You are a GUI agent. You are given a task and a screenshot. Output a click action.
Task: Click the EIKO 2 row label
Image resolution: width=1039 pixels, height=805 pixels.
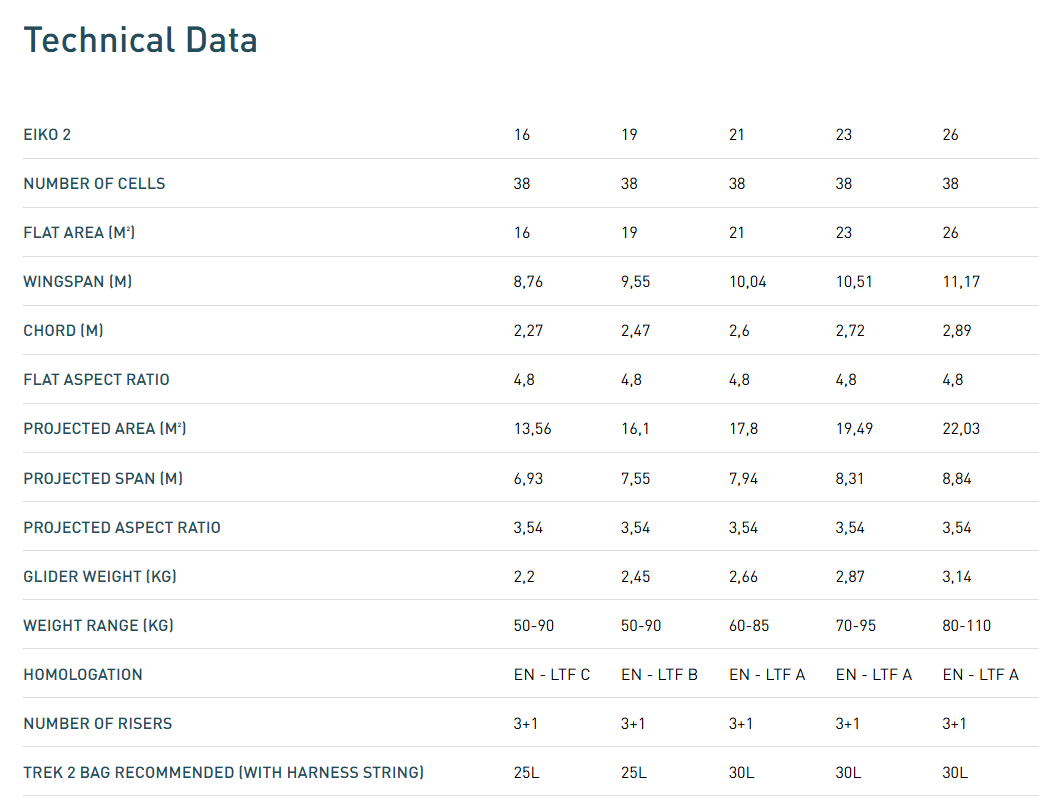tap(47, 135)
